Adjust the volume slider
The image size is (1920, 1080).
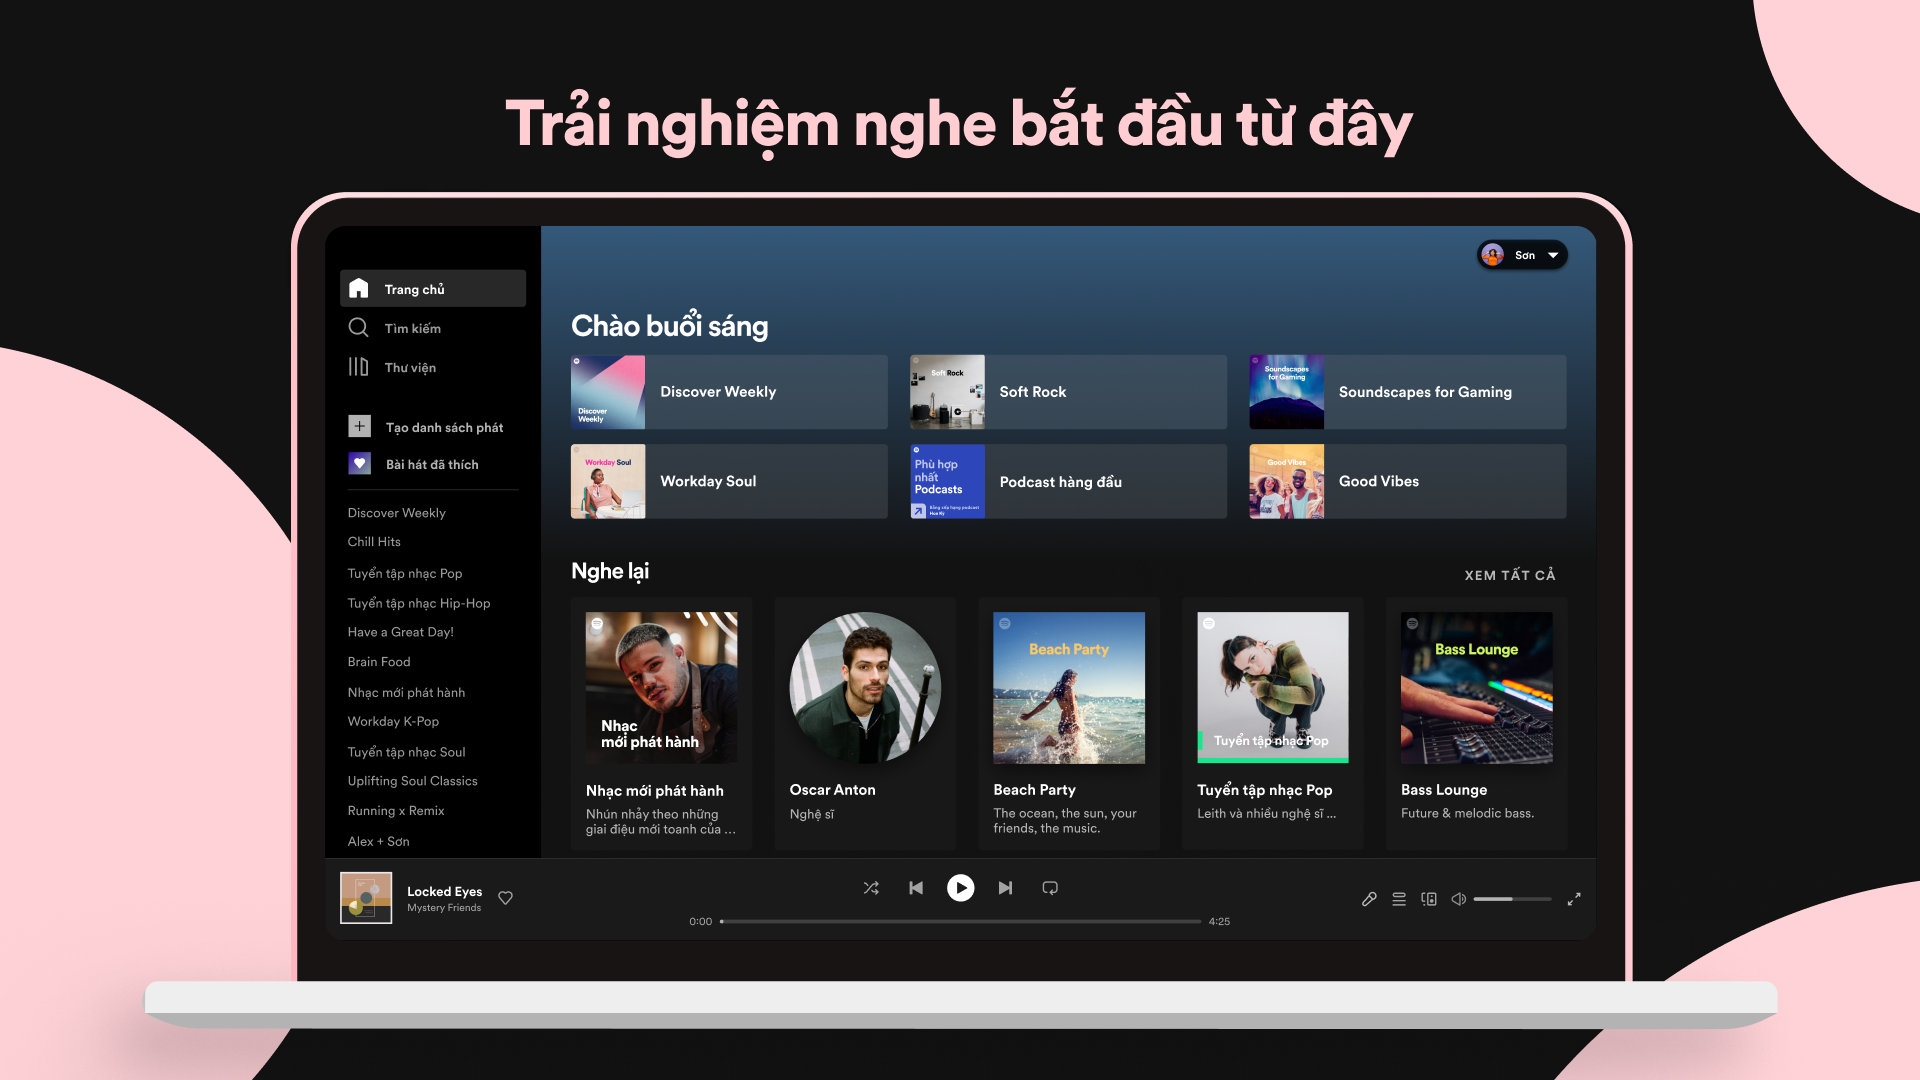click(x=1512, y=899)
